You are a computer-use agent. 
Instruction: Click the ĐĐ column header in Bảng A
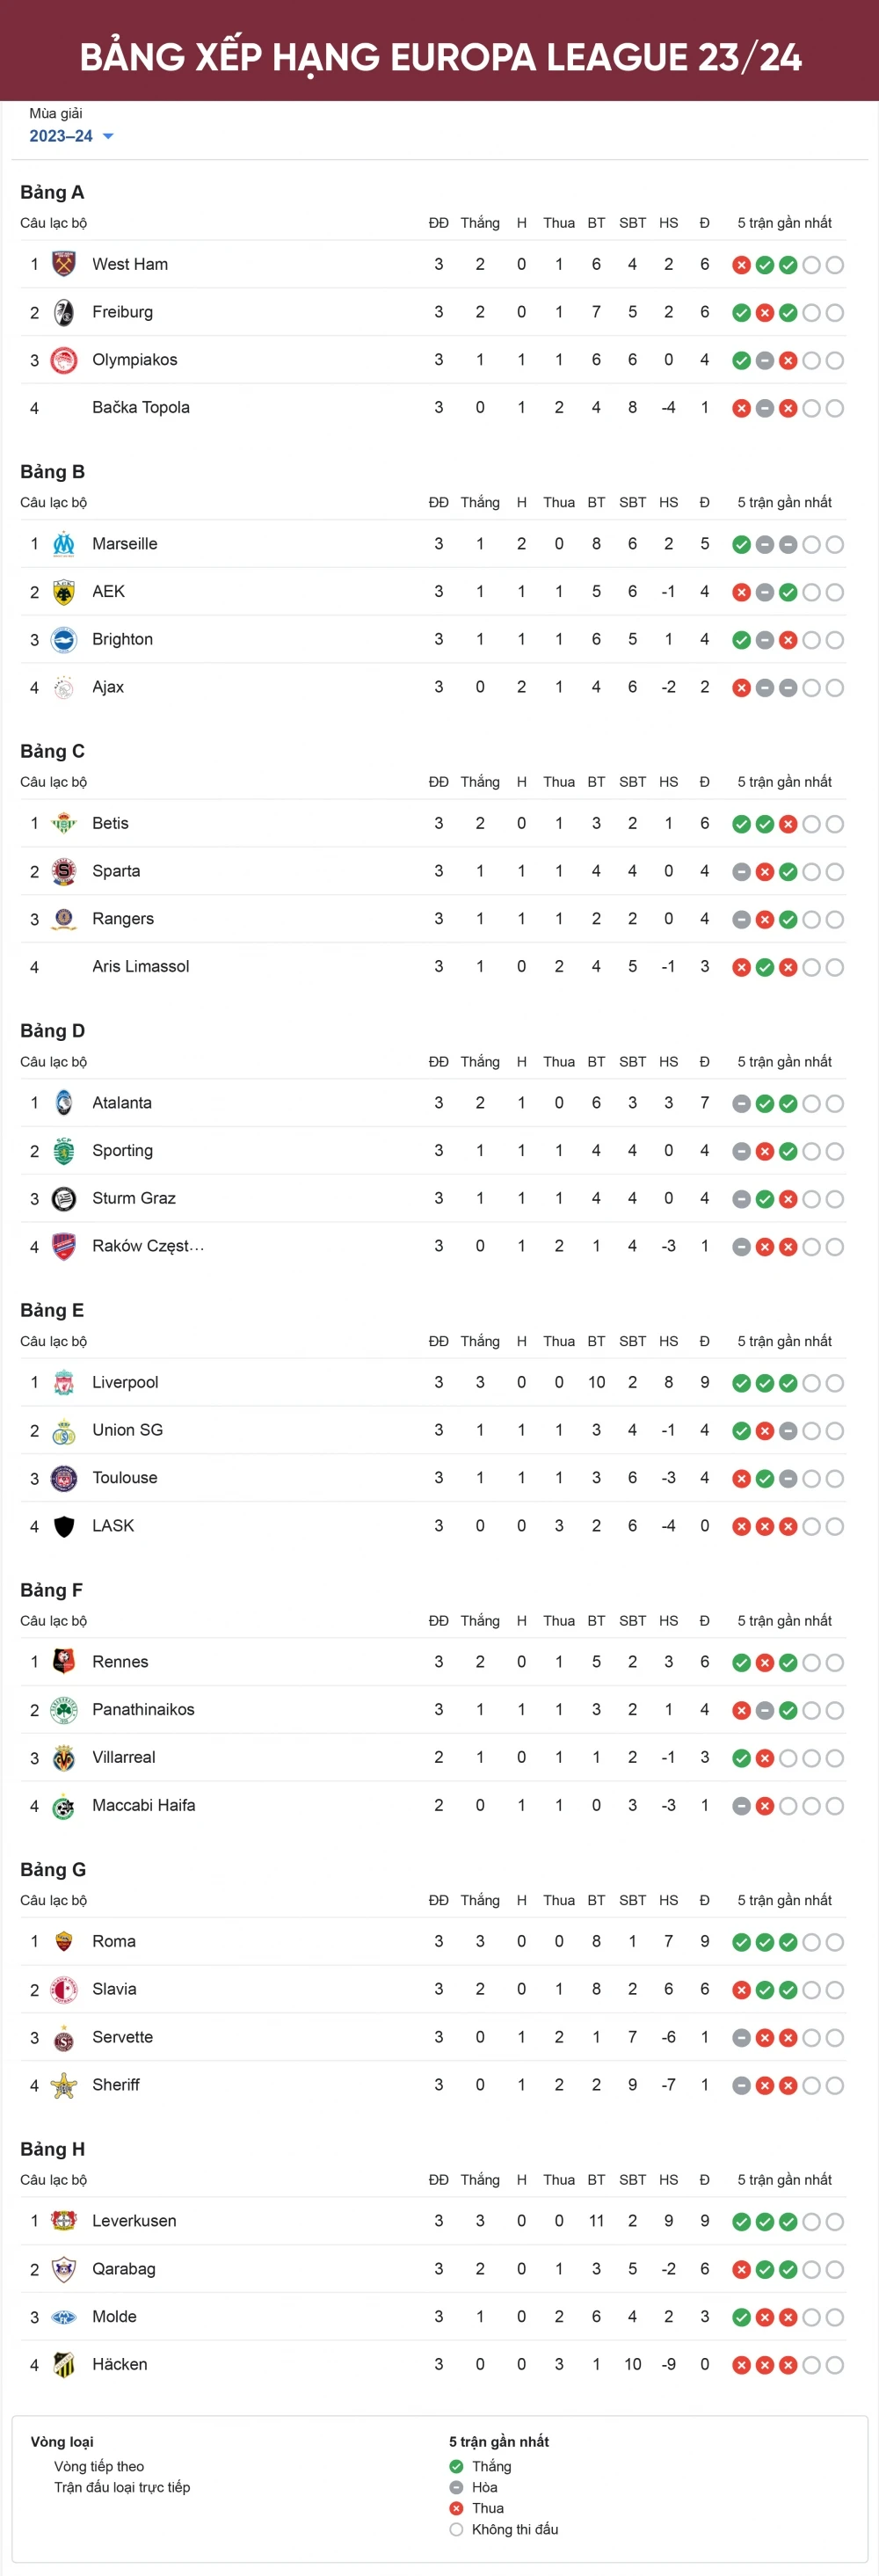coord(438,223)
